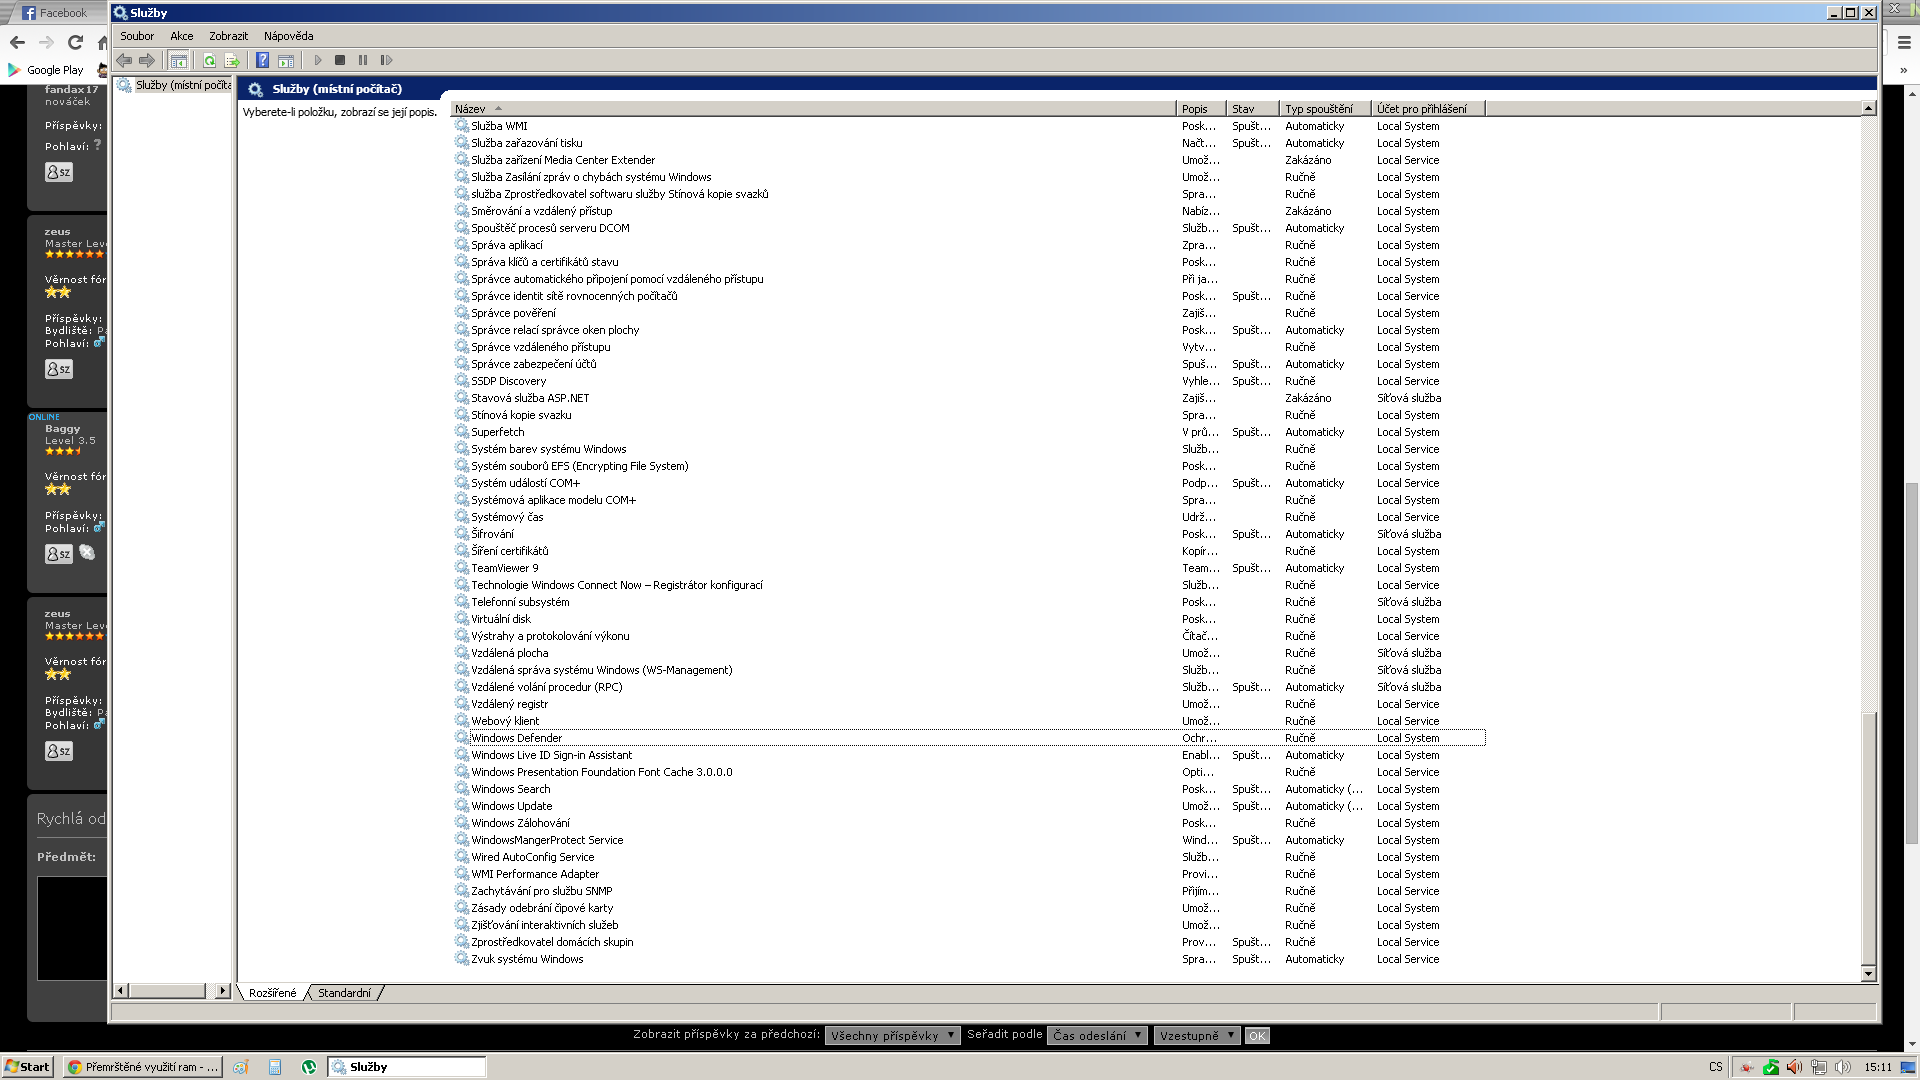Click the Restart service toolbar icon
1920x1080 pixels.
[386, 61]
